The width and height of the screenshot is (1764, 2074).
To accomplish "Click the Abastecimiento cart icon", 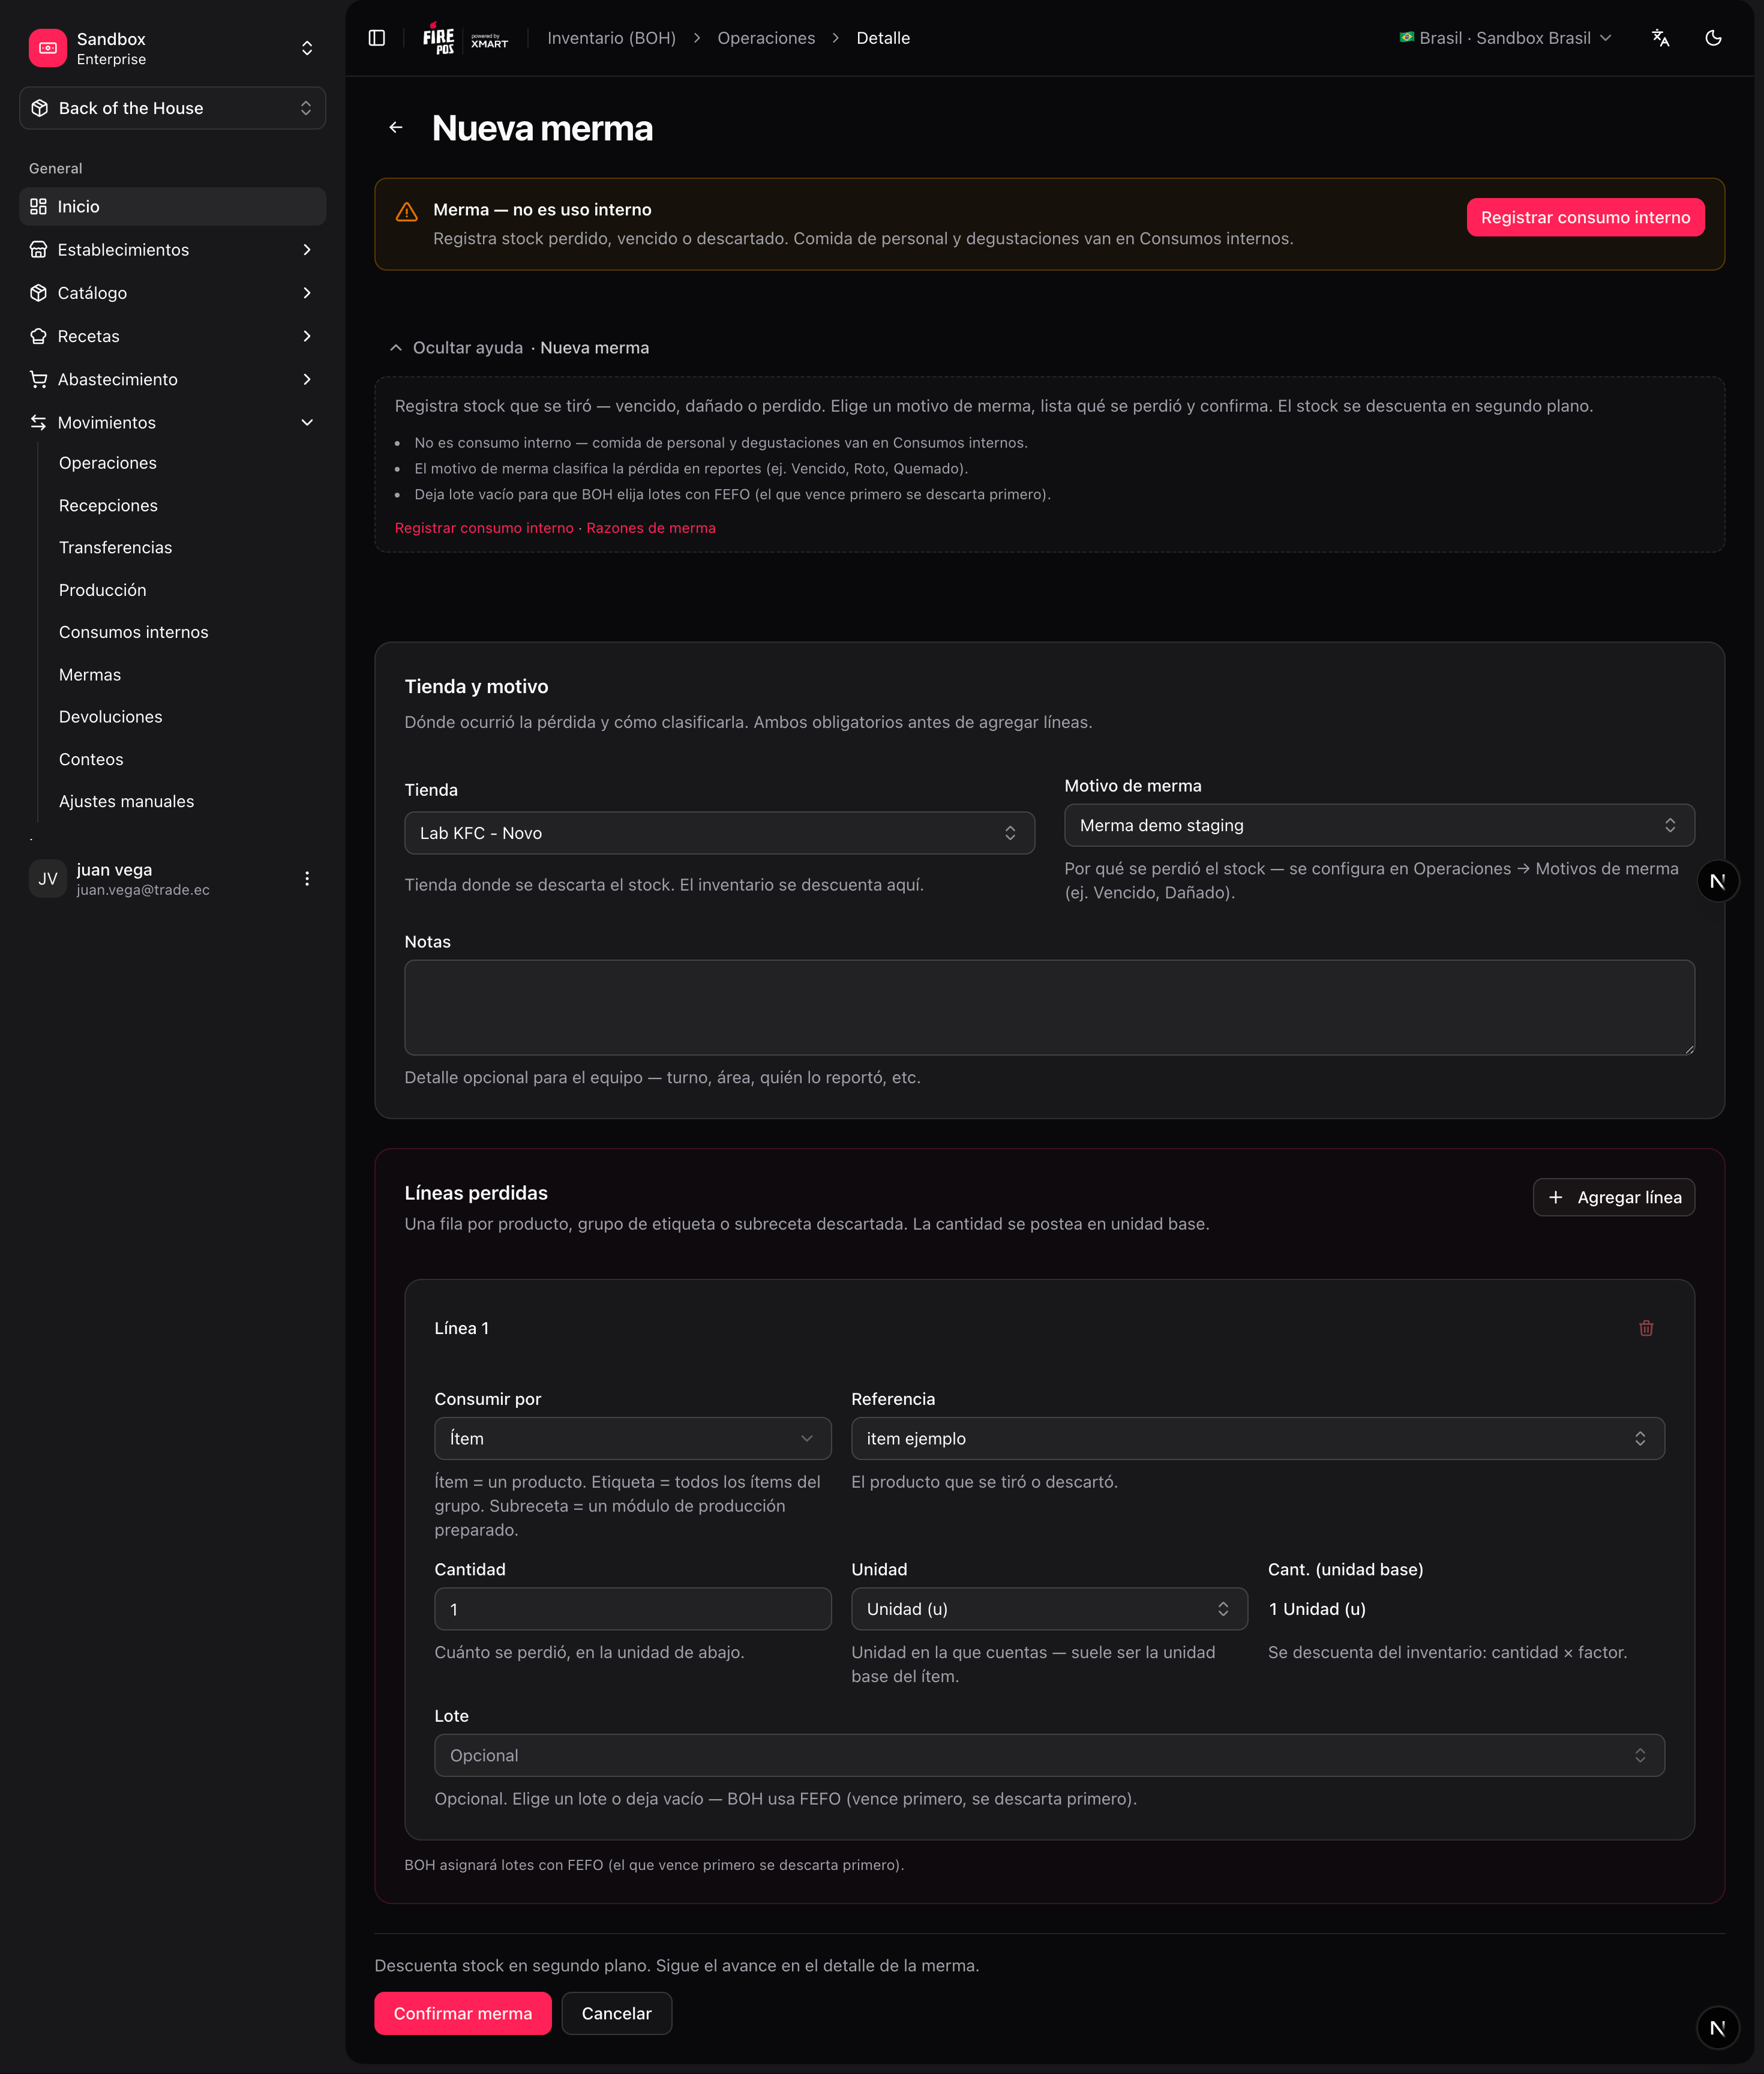I will [38, 379].
